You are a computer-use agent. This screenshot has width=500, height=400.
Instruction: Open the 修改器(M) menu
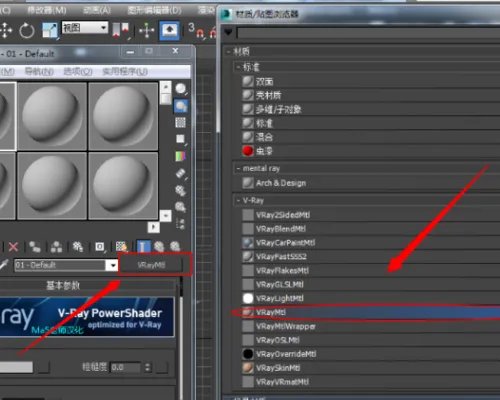(x=47, y=10)
